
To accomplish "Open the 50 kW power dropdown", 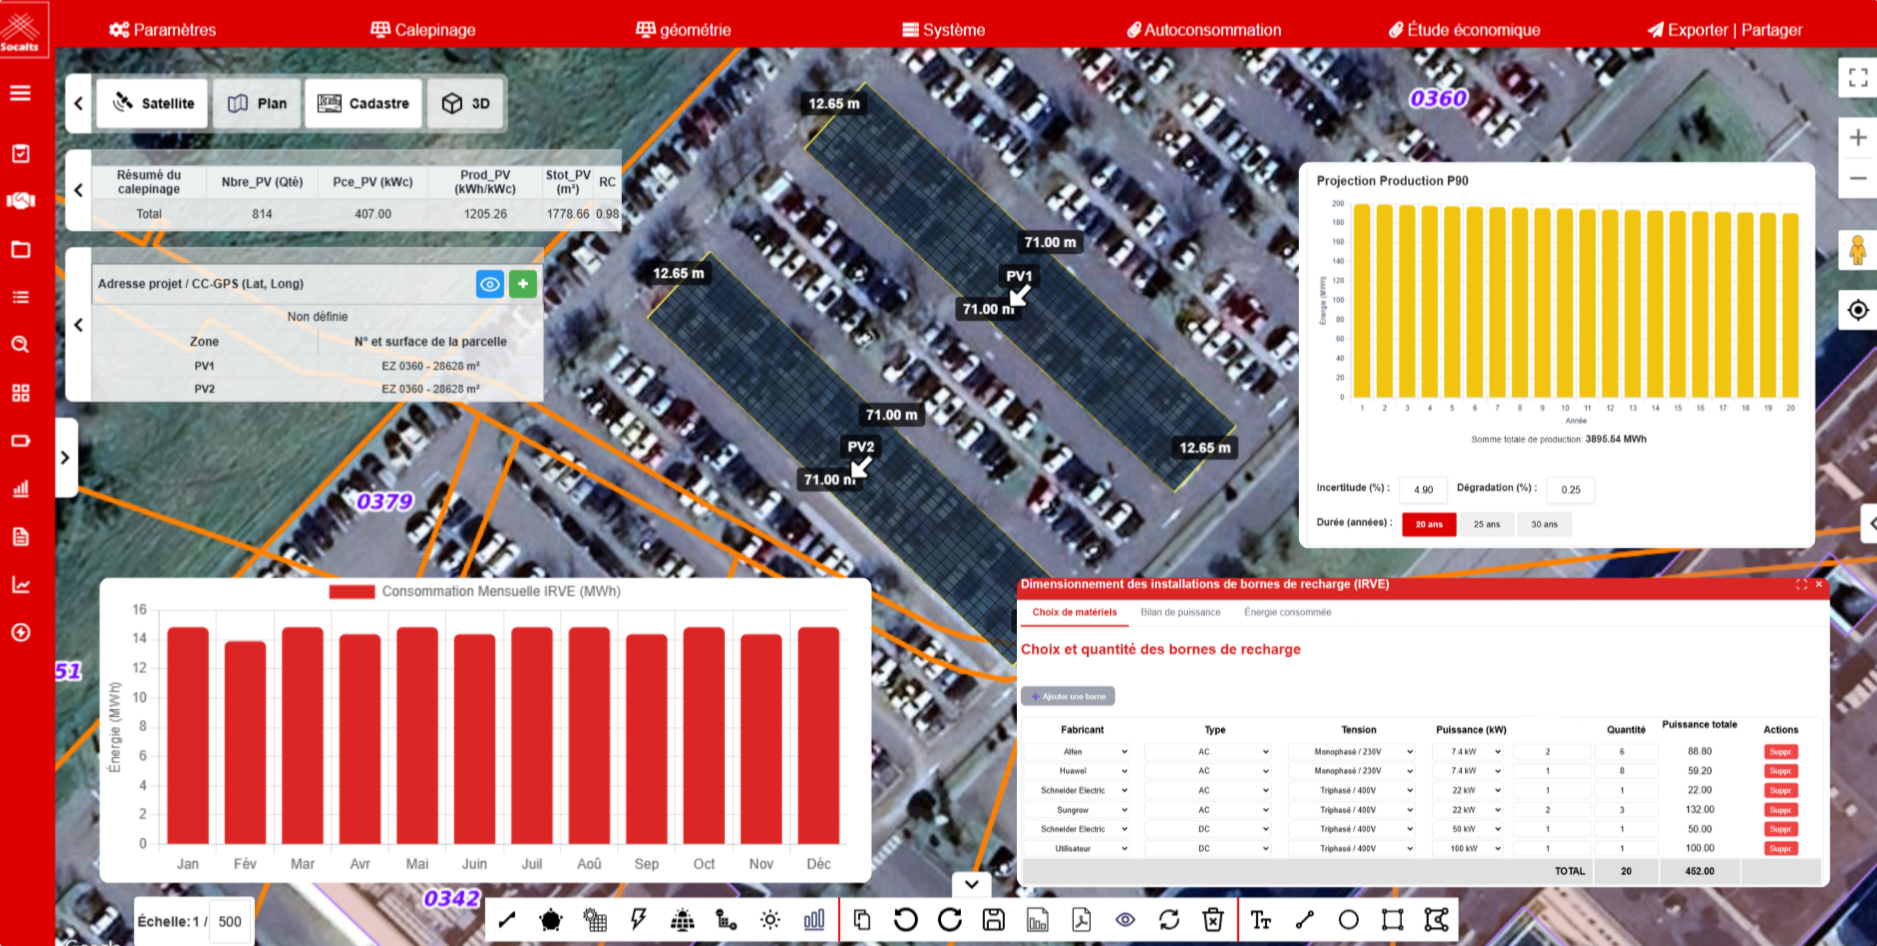I will click(1468, 829).
